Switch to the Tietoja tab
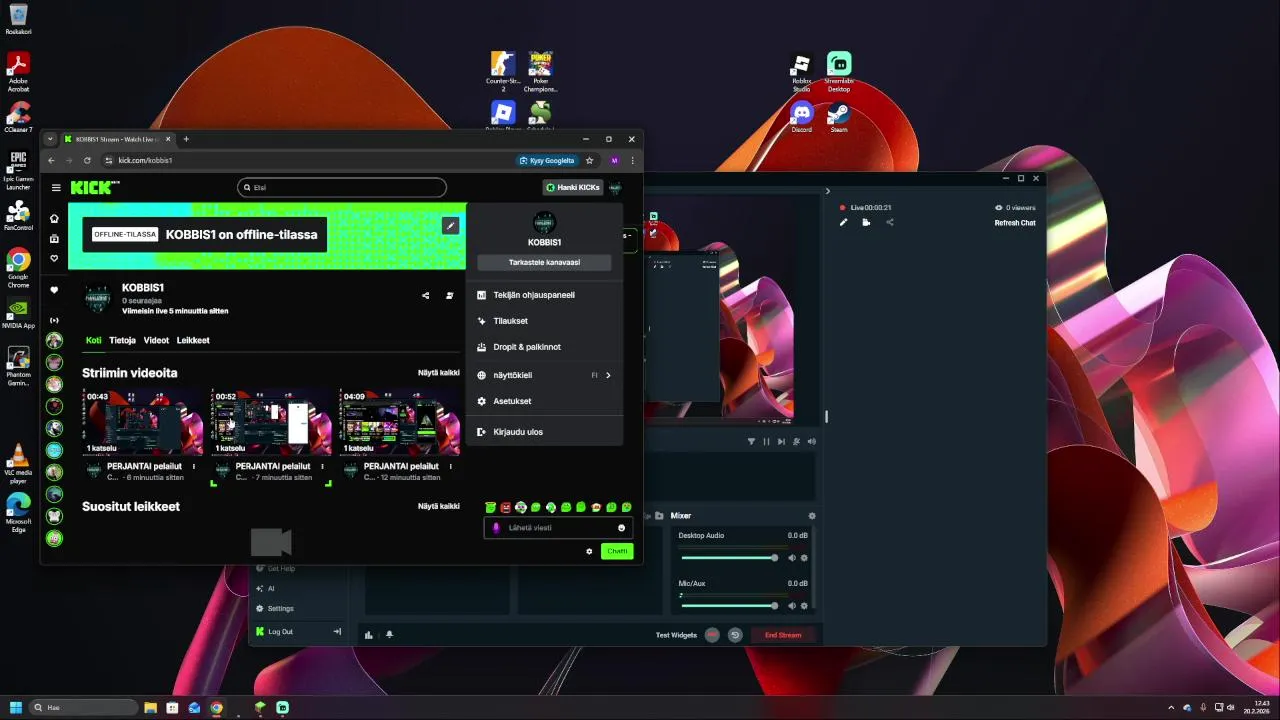 point(122,340)
